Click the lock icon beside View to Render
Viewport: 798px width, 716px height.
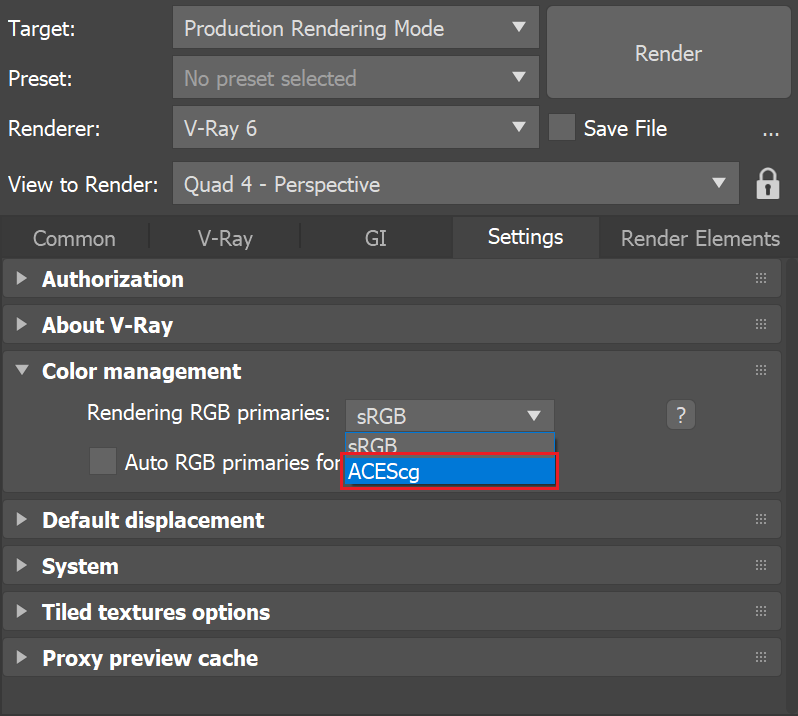click(x=767, y=184)
